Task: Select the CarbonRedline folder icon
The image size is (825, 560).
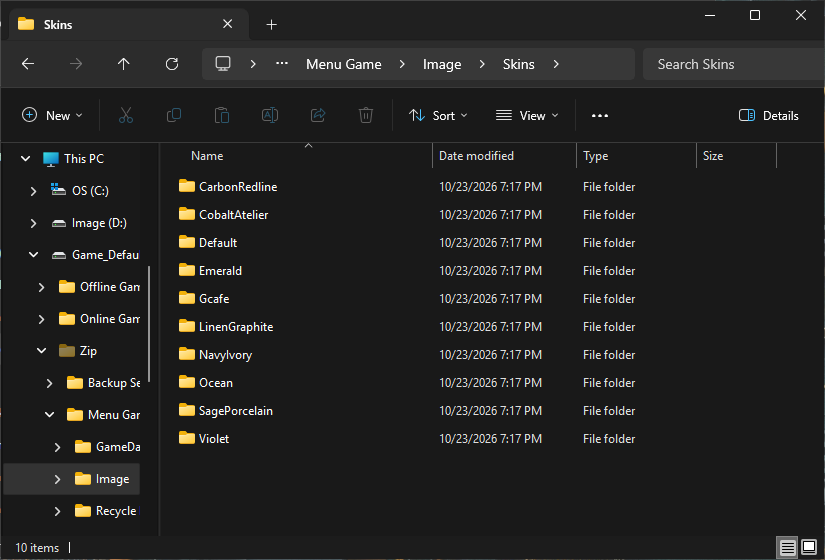Action: coord(187,186)
